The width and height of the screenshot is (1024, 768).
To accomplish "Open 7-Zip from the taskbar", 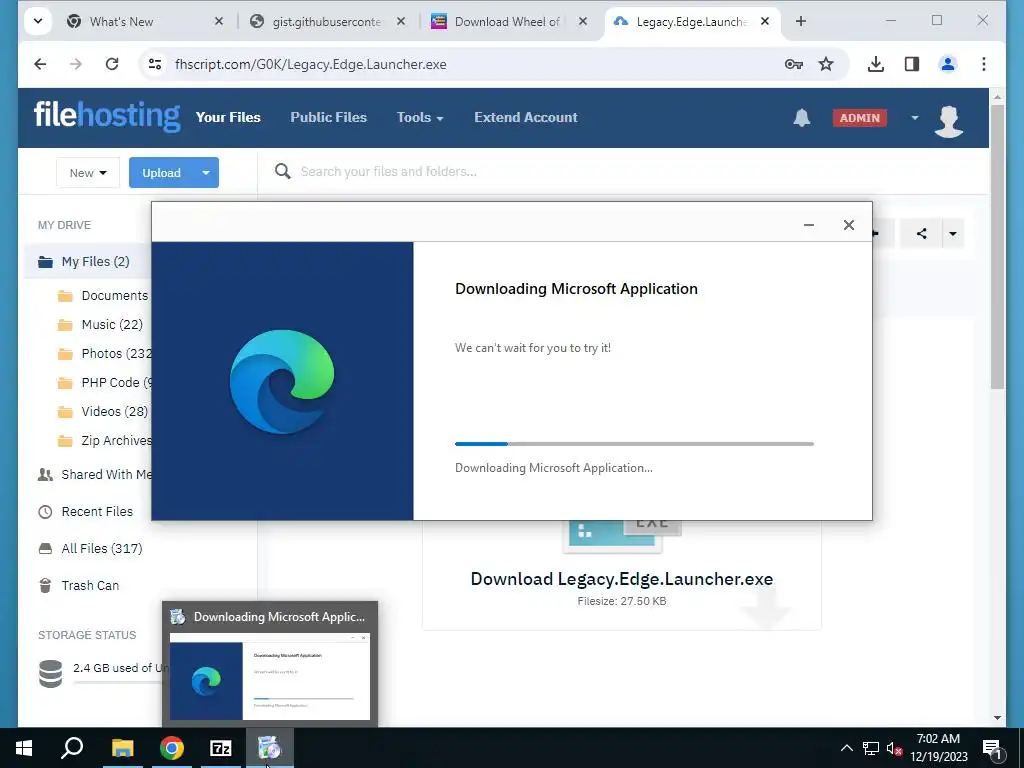I will [x=221, y=748].
